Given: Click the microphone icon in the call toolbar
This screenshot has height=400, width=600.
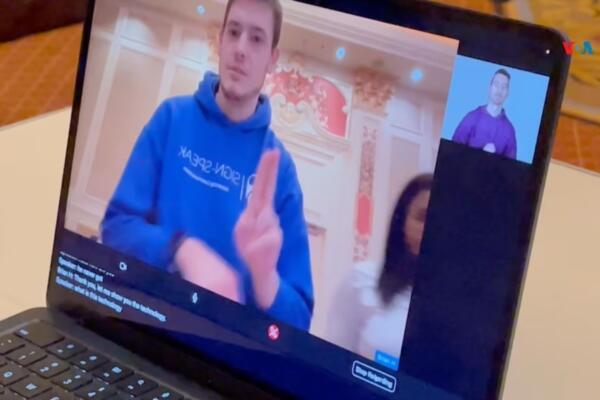Looking at the screenshot, I should coord(195,297).
